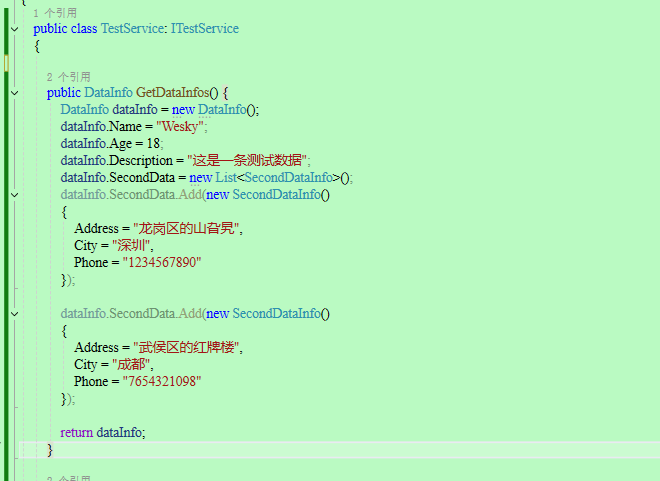
Task: Click dataInfo.Name property in assignment
Action: [101, 127]
